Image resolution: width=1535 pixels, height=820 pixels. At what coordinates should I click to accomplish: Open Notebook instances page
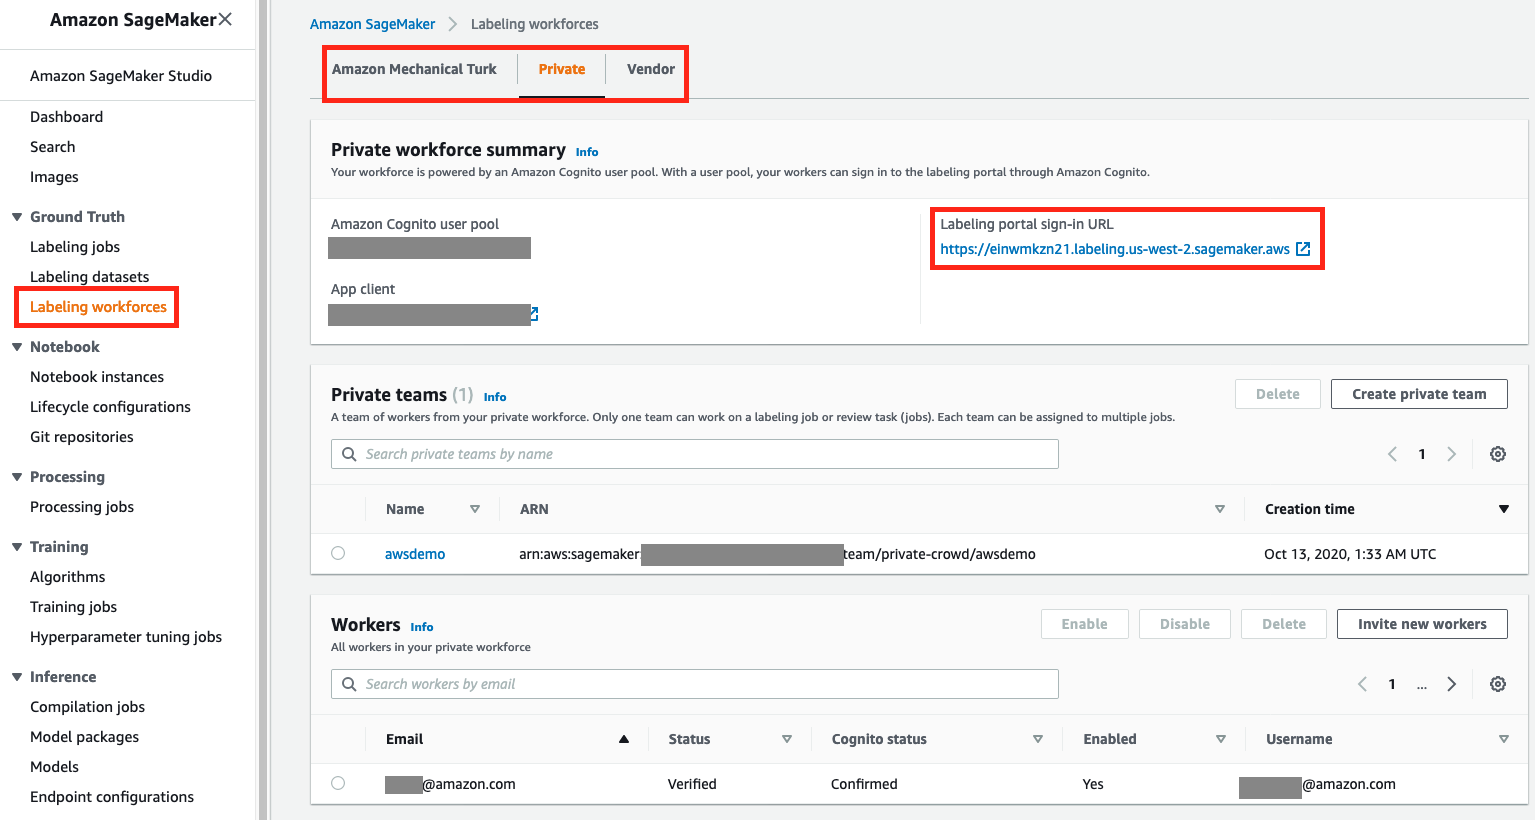click(97, 377)
